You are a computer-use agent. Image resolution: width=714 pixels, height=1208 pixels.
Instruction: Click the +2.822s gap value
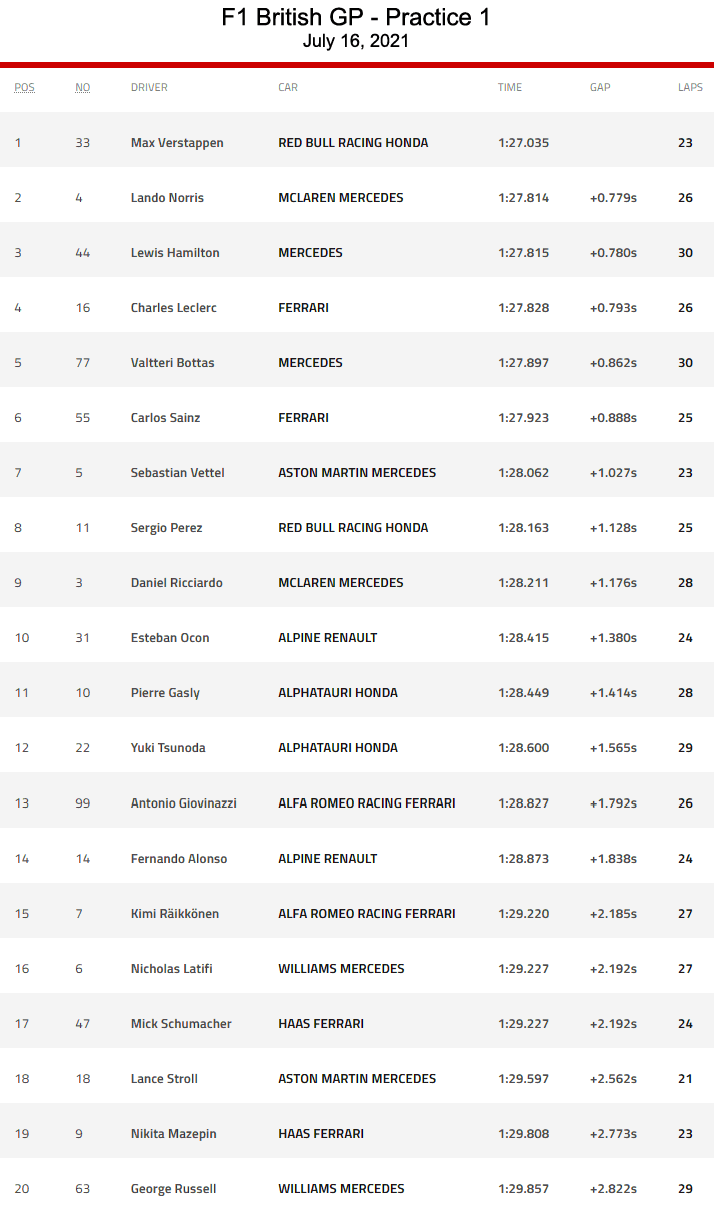click(x=613, y=1189)
